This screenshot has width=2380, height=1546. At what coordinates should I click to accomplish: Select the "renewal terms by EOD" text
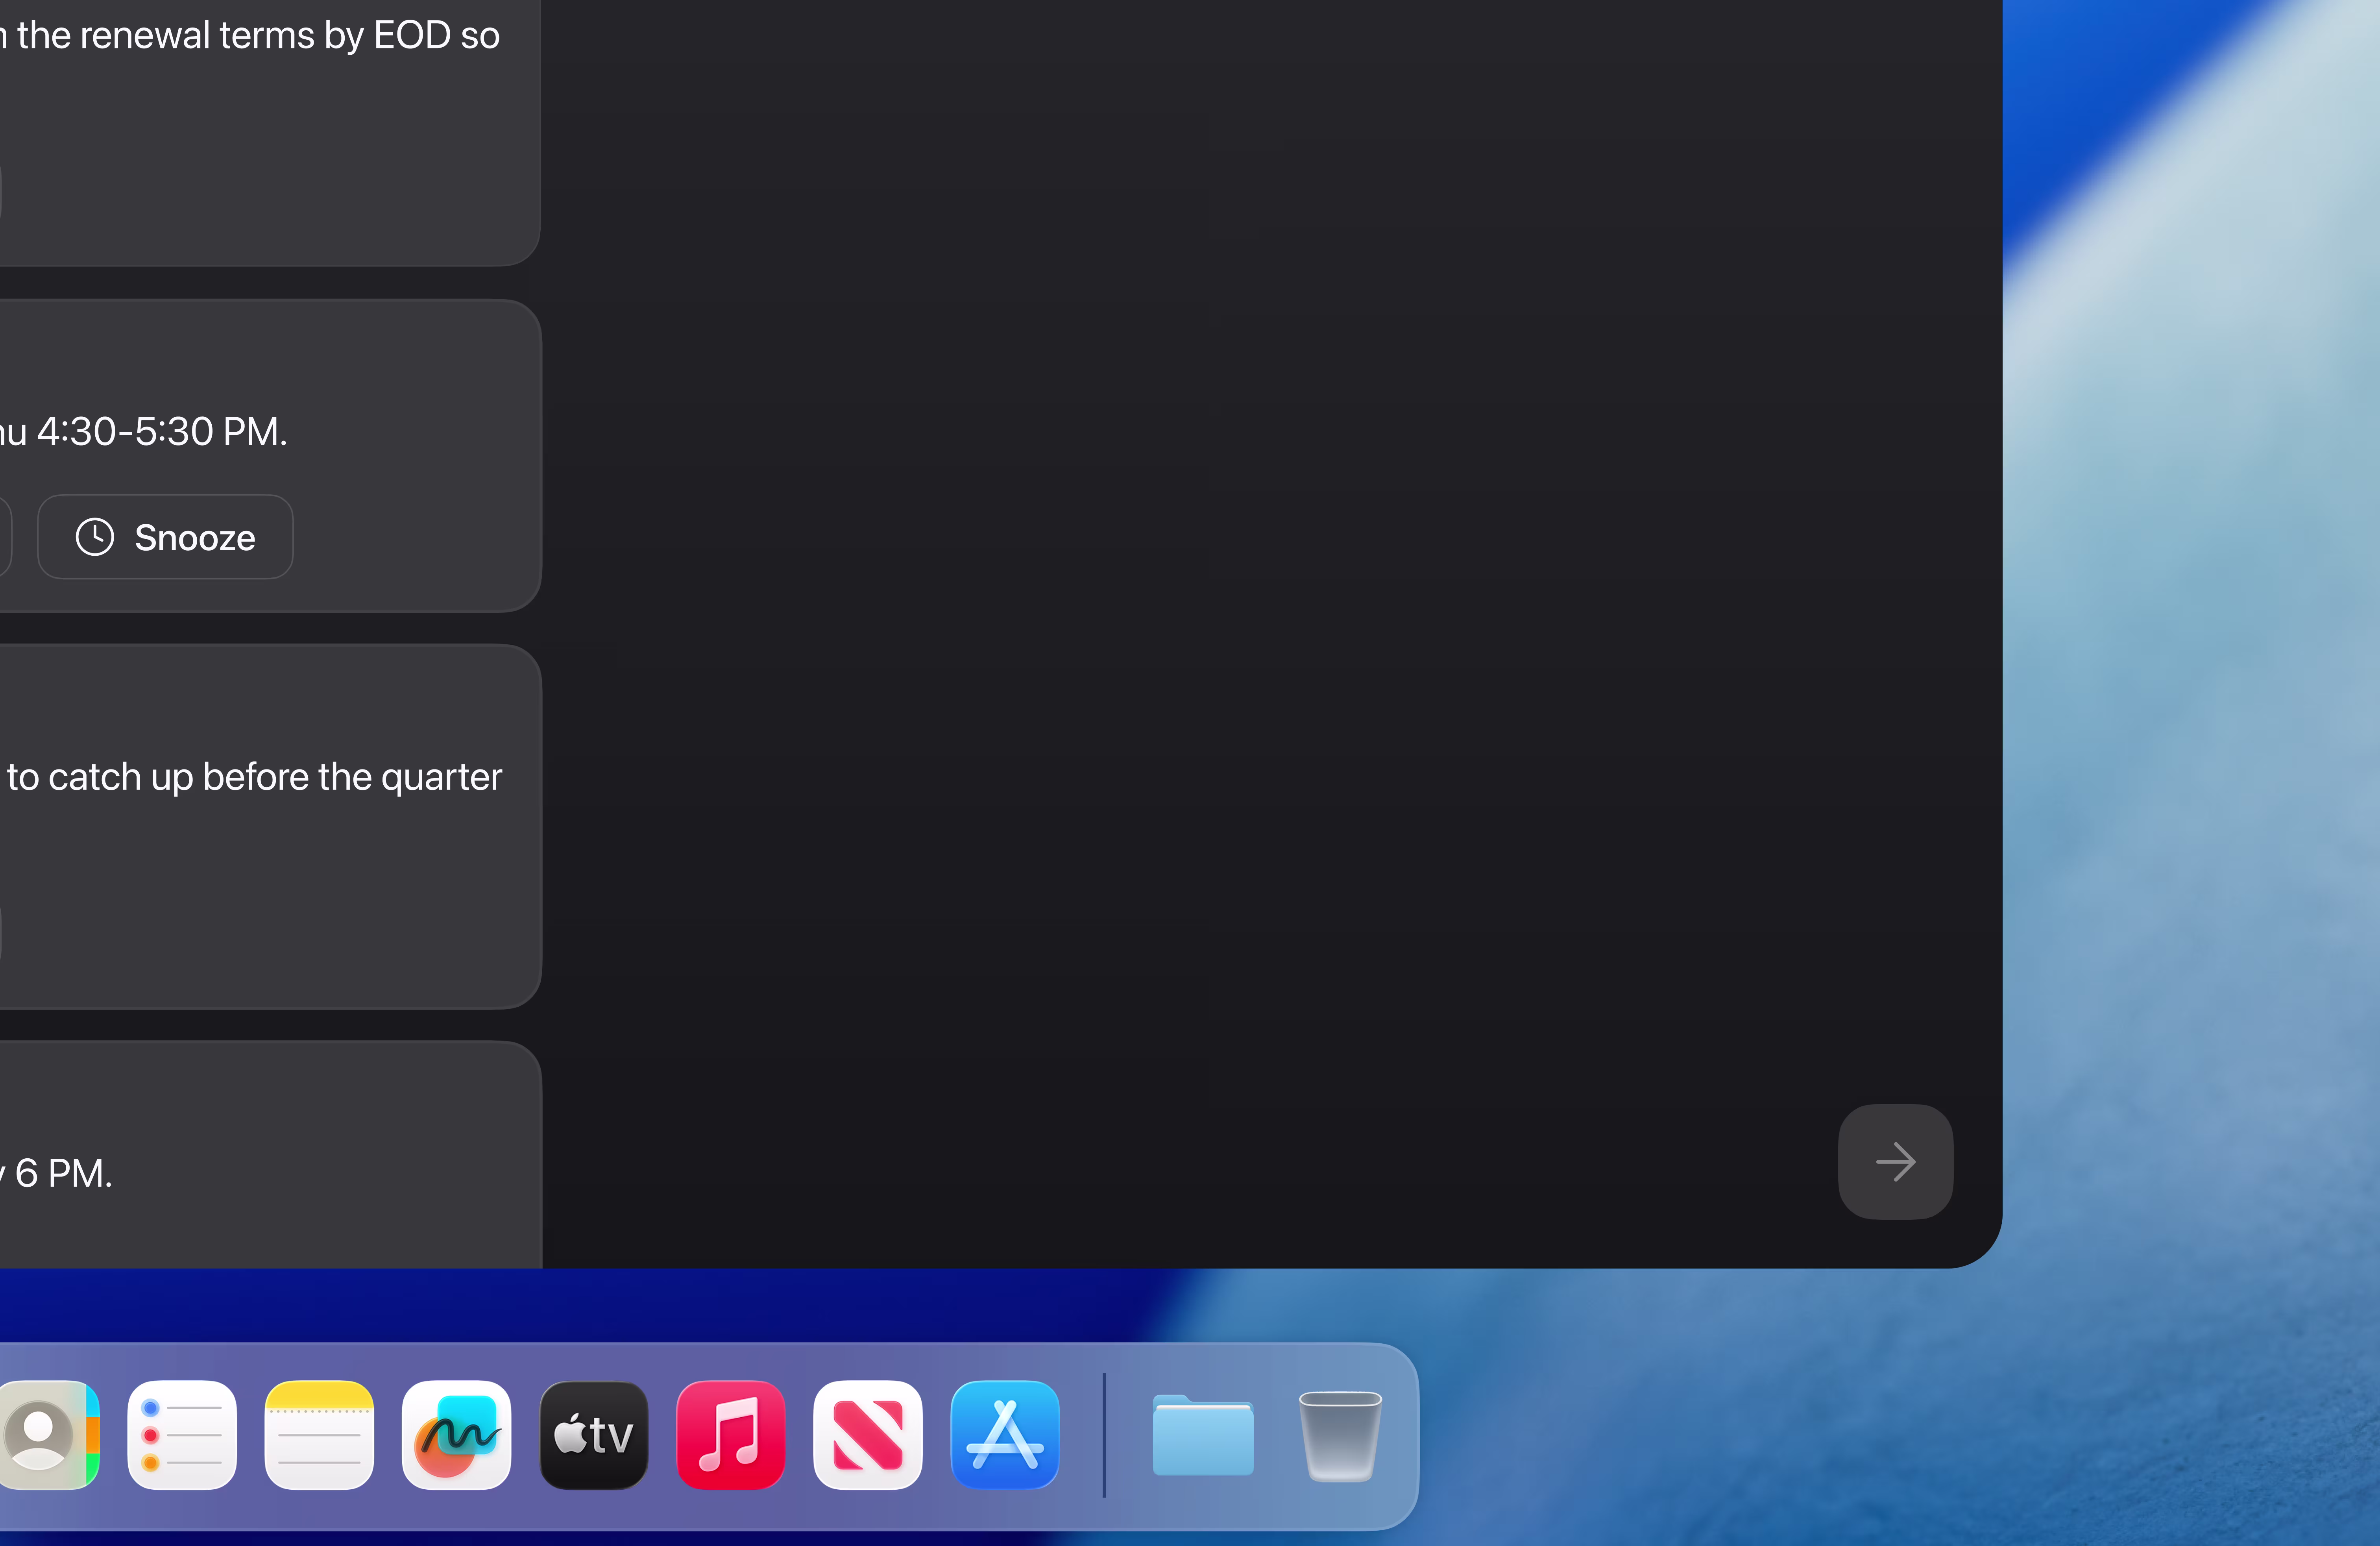[x=264, y=36]
